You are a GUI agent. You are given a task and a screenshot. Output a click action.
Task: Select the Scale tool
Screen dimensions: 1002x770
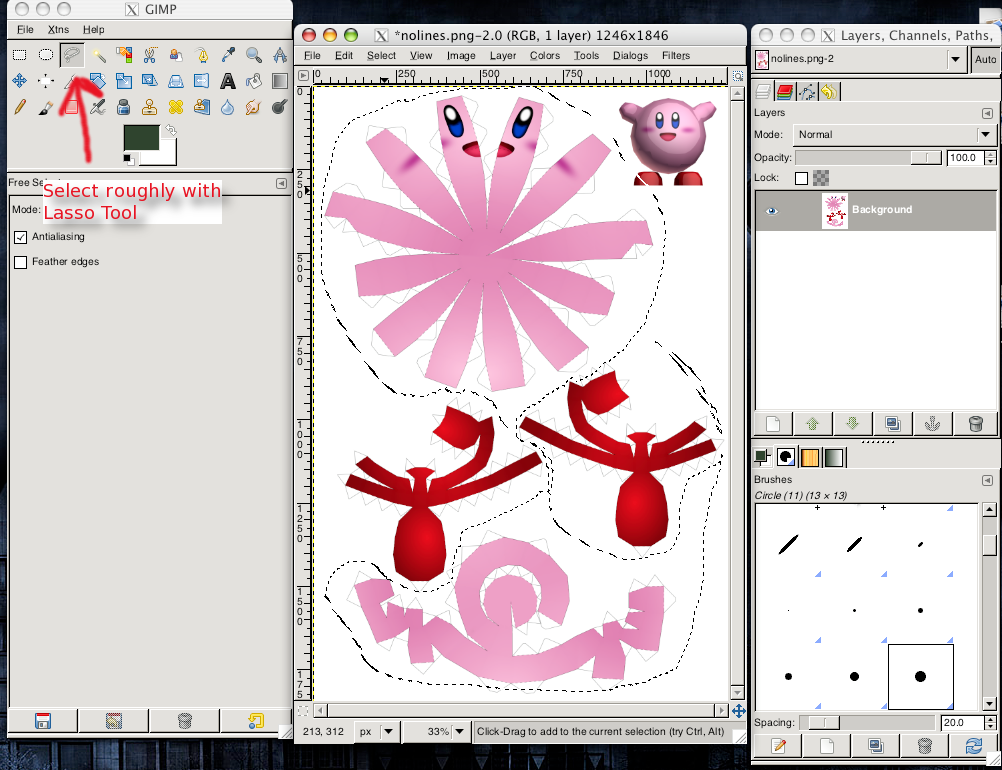pos(124,81)
